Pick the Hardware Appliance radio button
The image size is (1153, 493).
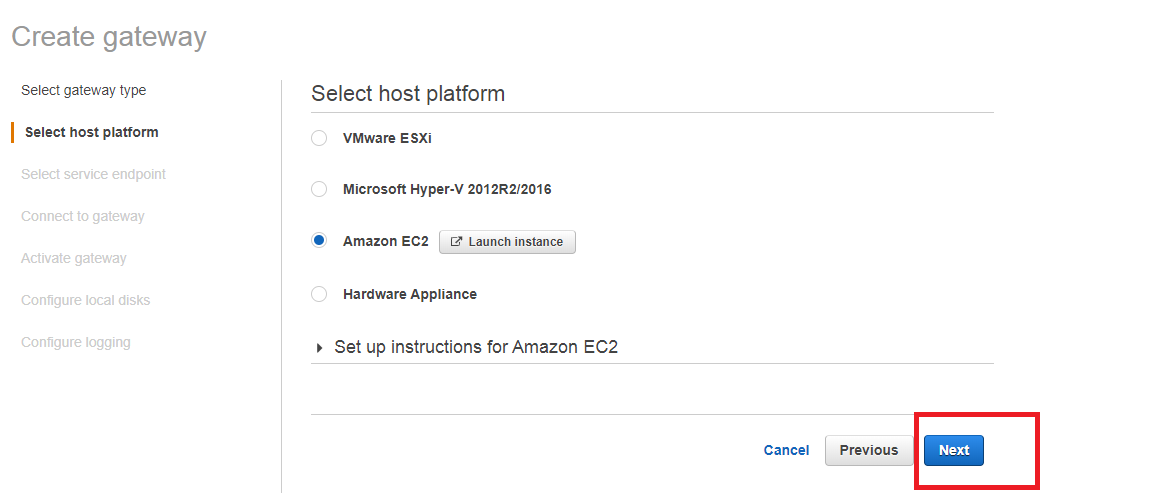[319, 294]
